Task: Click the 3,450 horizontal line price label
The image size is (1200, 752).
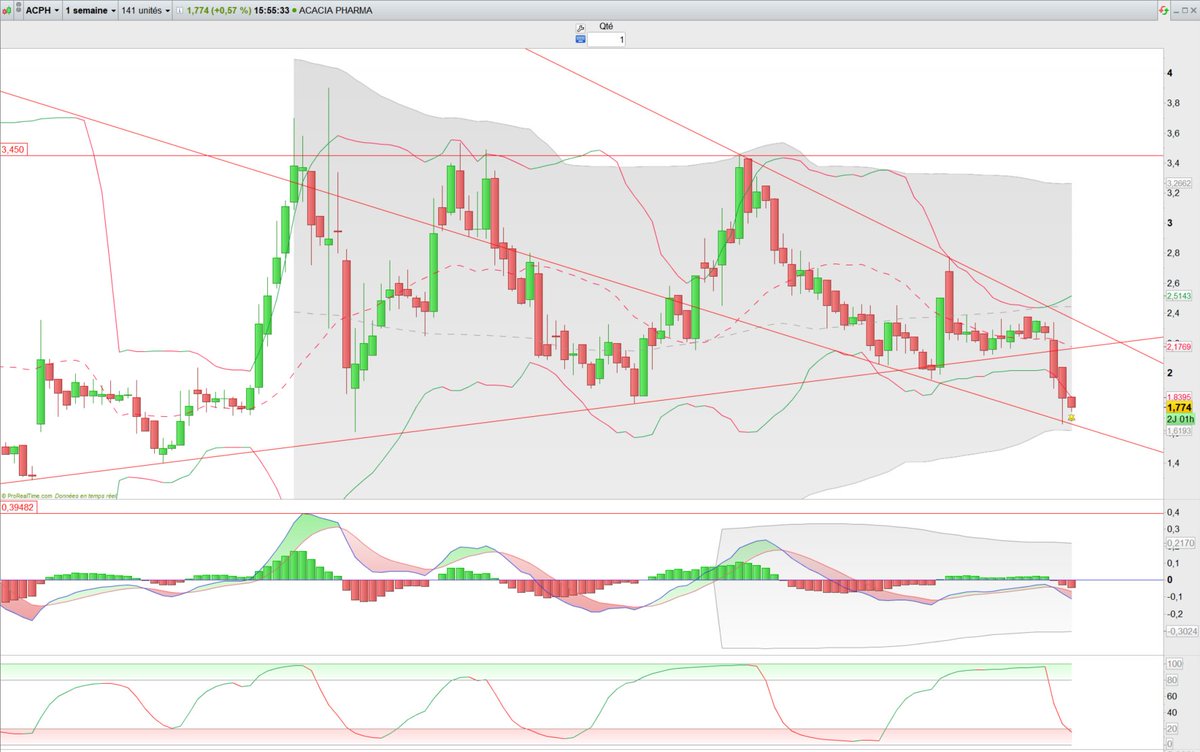Action: (x=13, y=149)
